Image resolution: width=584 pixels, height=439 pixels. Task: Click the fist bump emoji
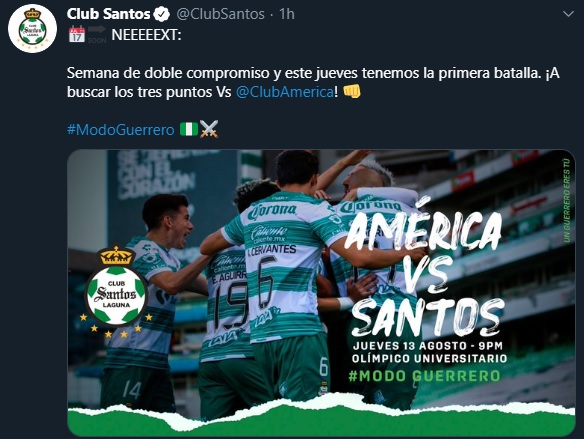(352, 91)
